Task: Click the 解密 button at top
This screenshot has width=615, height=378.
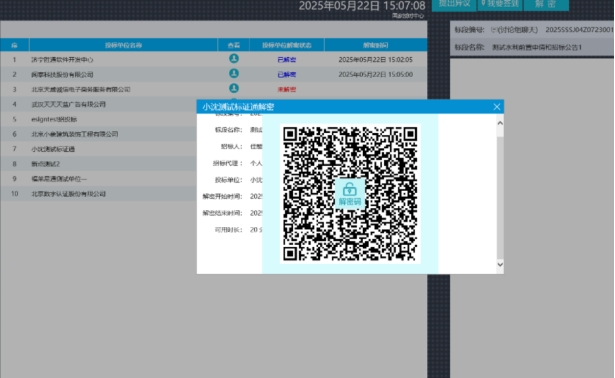Action: point(546,4)
